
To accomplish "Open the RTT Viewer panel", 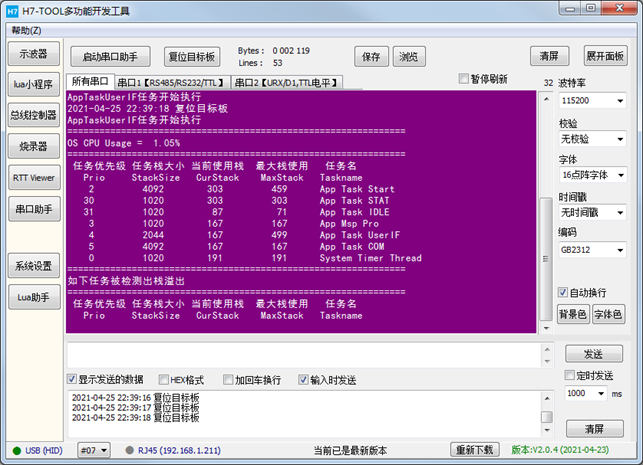I will point(34,178).
